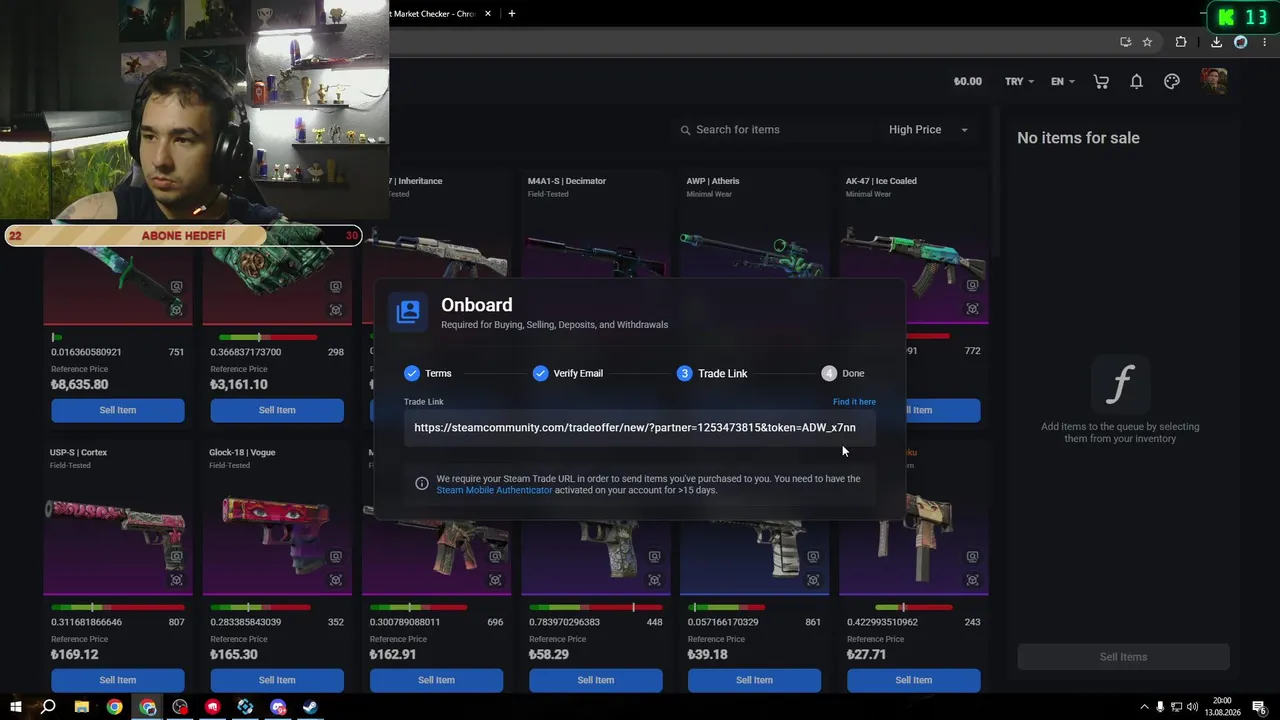Image resolution: width=1280 pixels, height=720 pixels.
Task: Open the taskbar volume control
Action: (x=1192, y=707)
